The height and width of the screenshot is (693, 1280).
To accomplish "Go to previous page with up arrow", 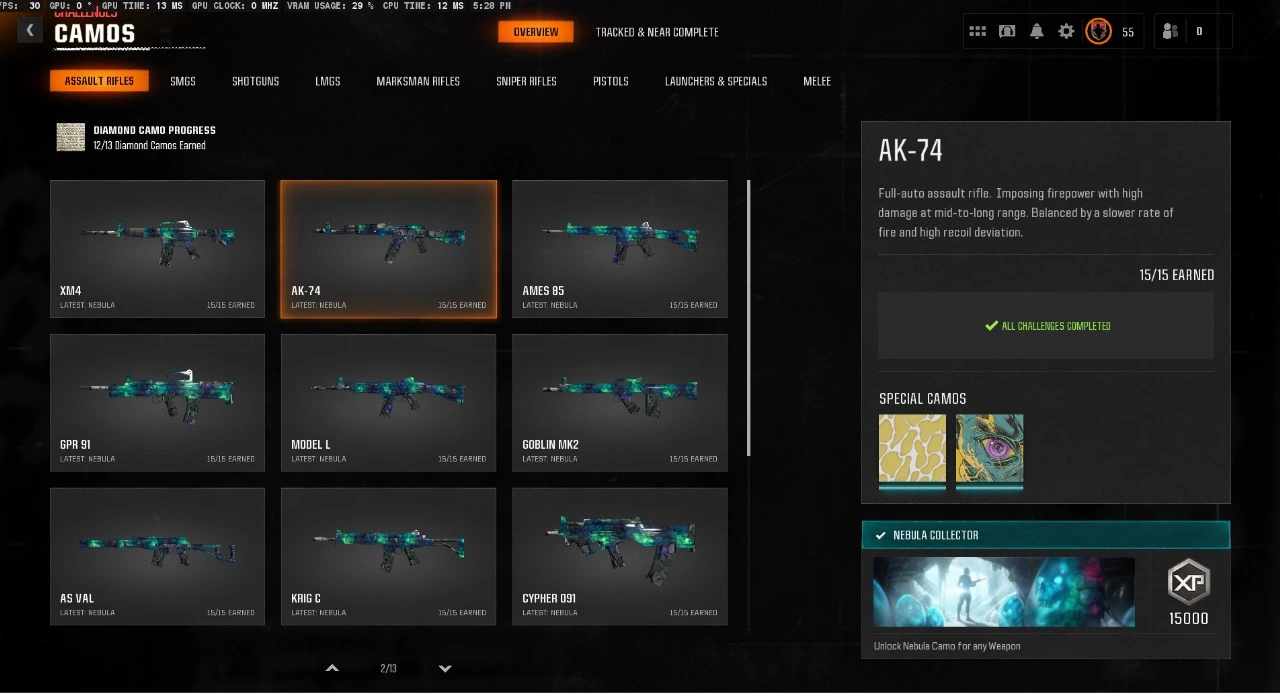I will [333, 668].
